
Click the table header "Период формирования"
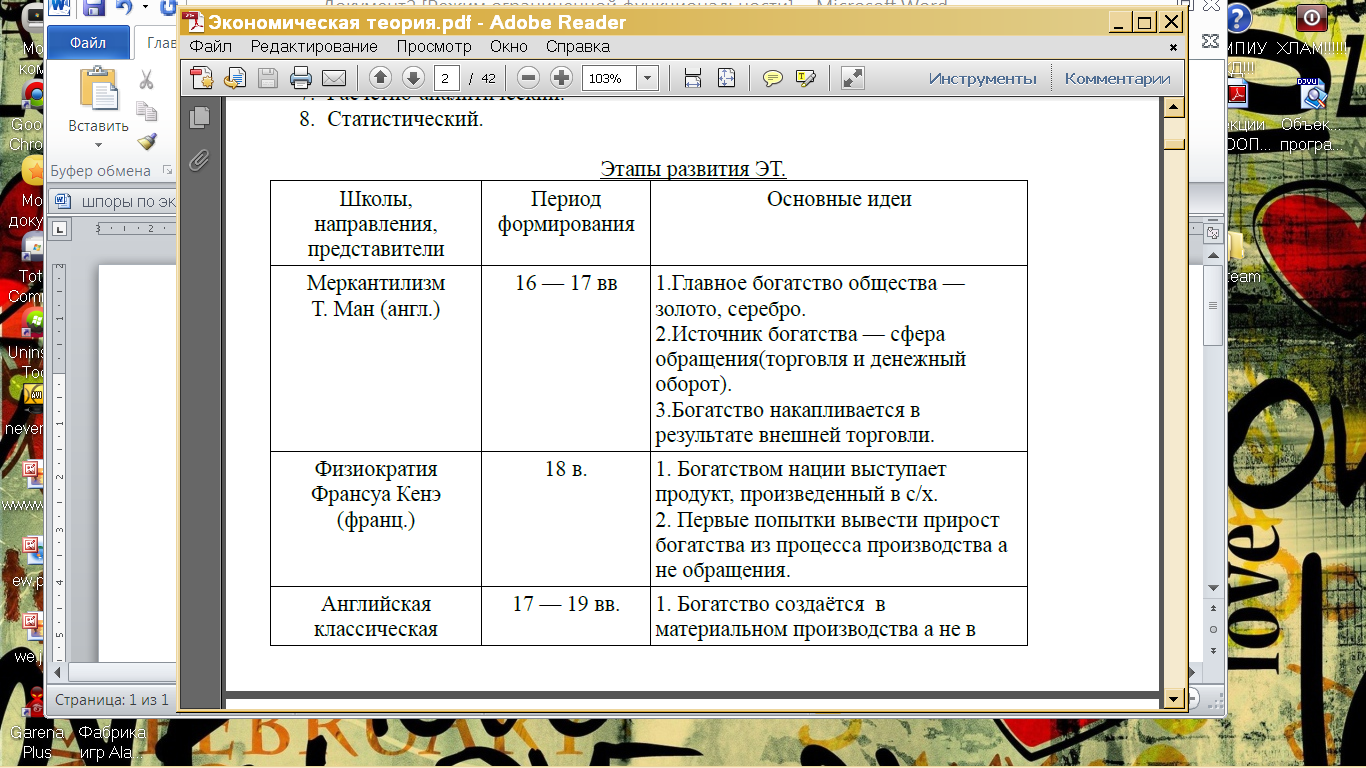tap(566, 223)
